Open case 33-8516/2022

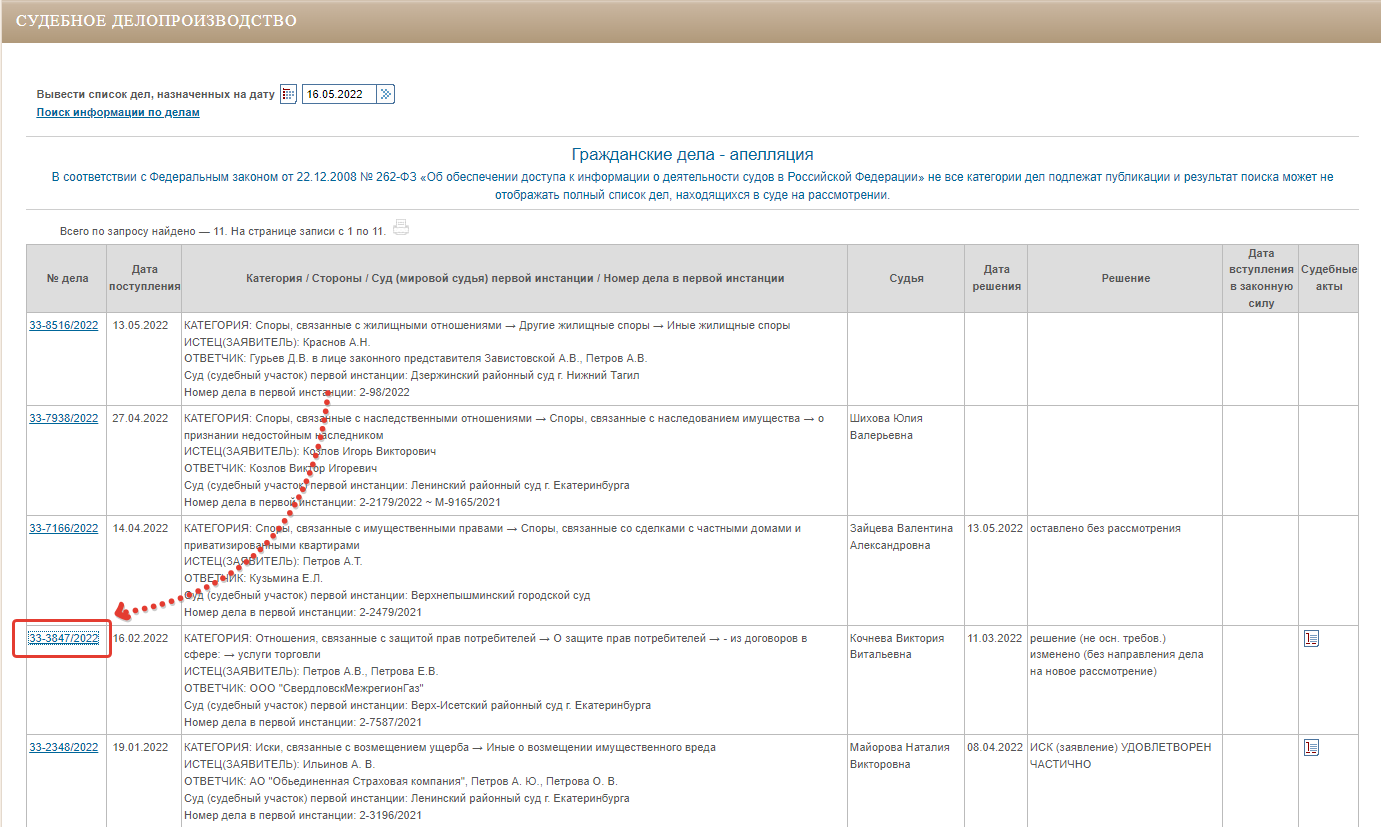(64, 325)
